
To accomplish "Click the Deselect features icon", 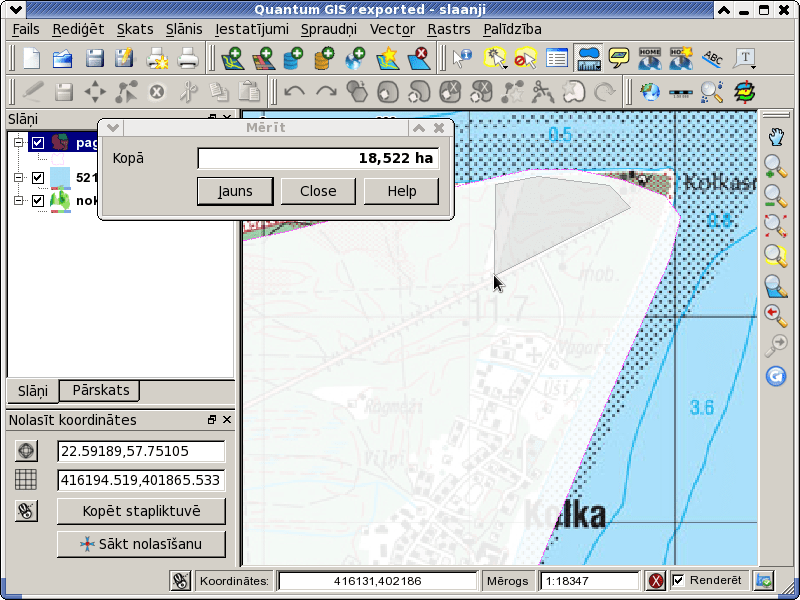I will (526, 58).
